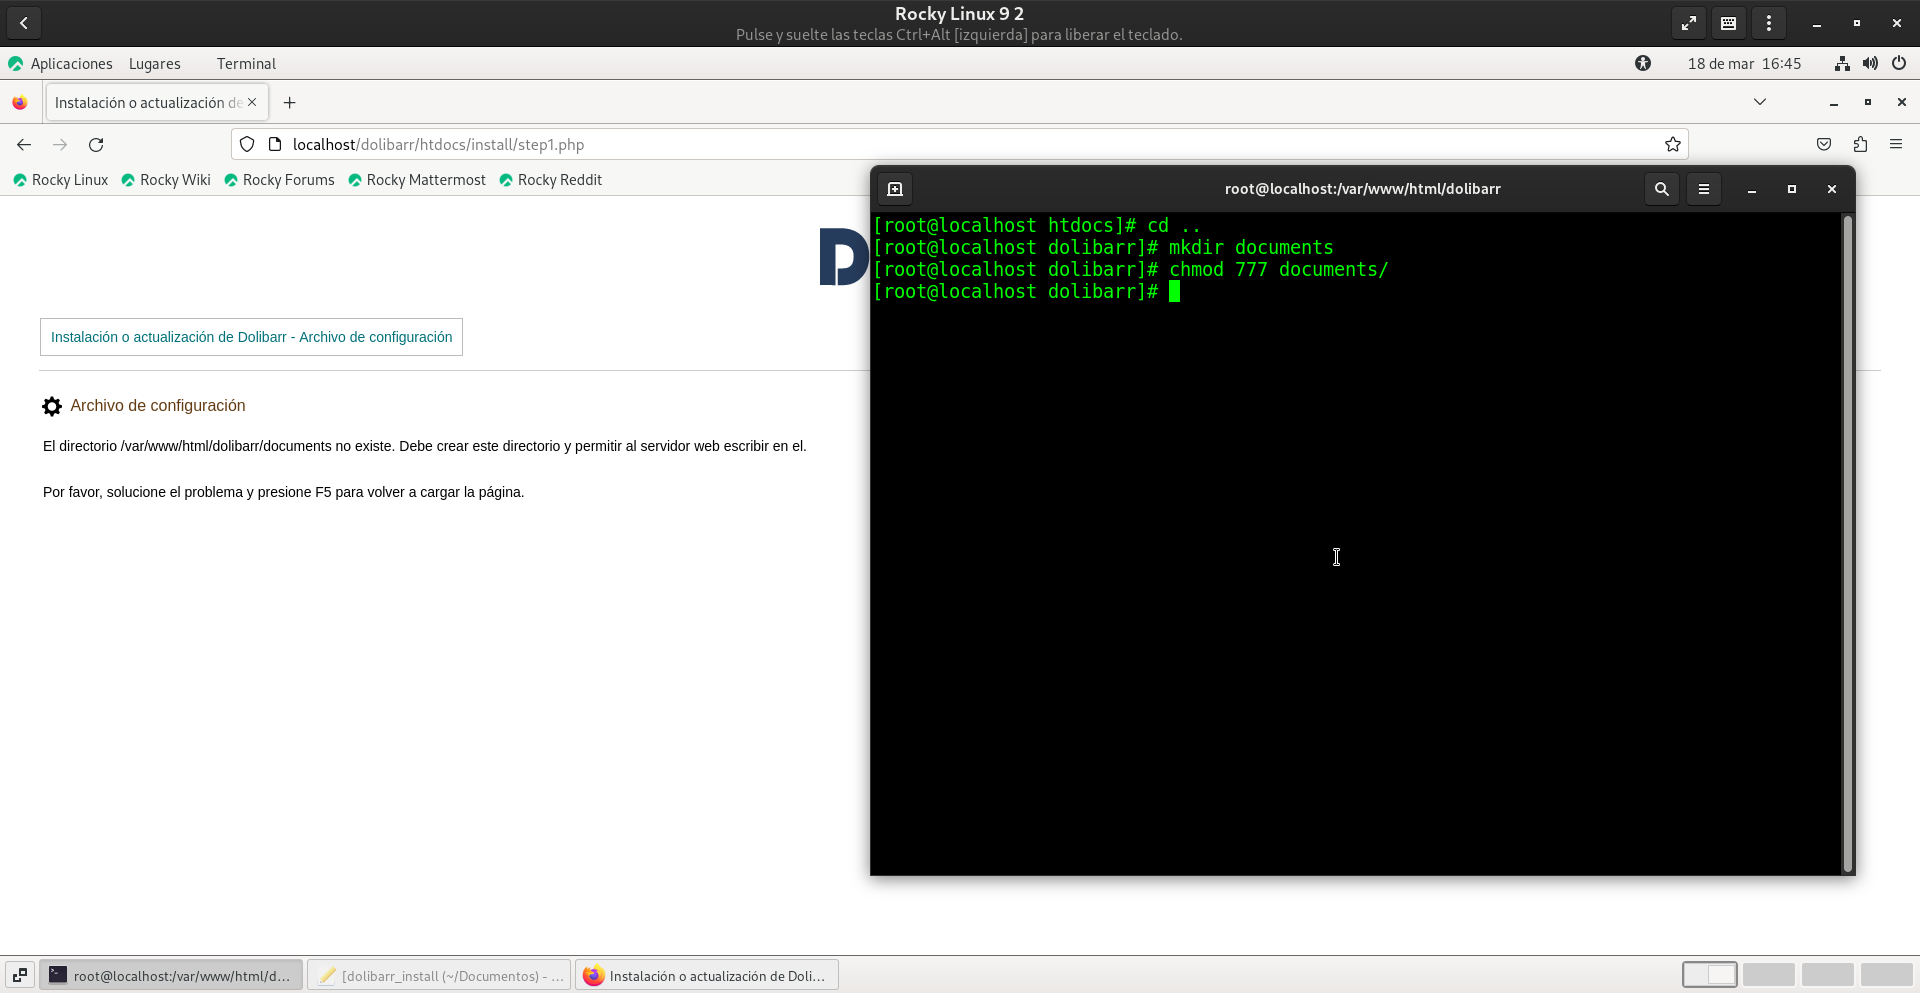Click the Firefox address bar URL
This screenshot has width=1920, height=993.
click(438, 145)
